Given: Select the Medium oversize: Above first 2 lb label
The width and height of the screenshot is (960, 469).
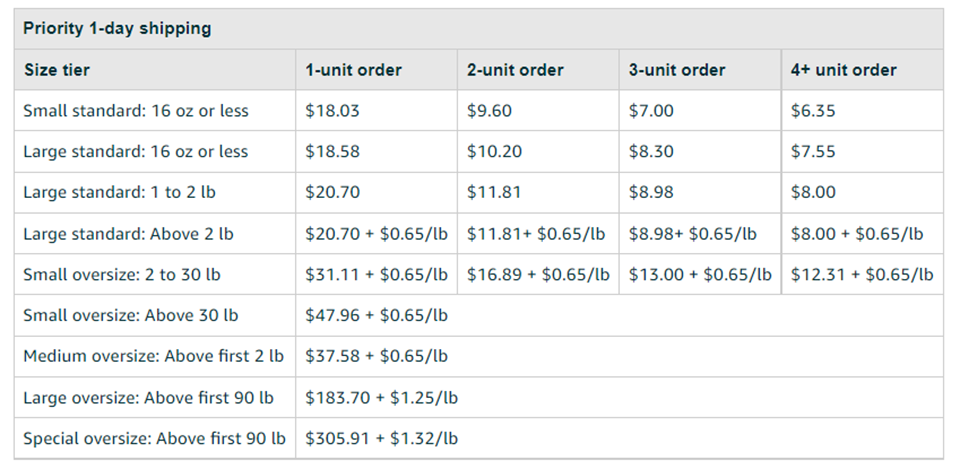Looking at the screenshot, I should [x=153, y=356].
